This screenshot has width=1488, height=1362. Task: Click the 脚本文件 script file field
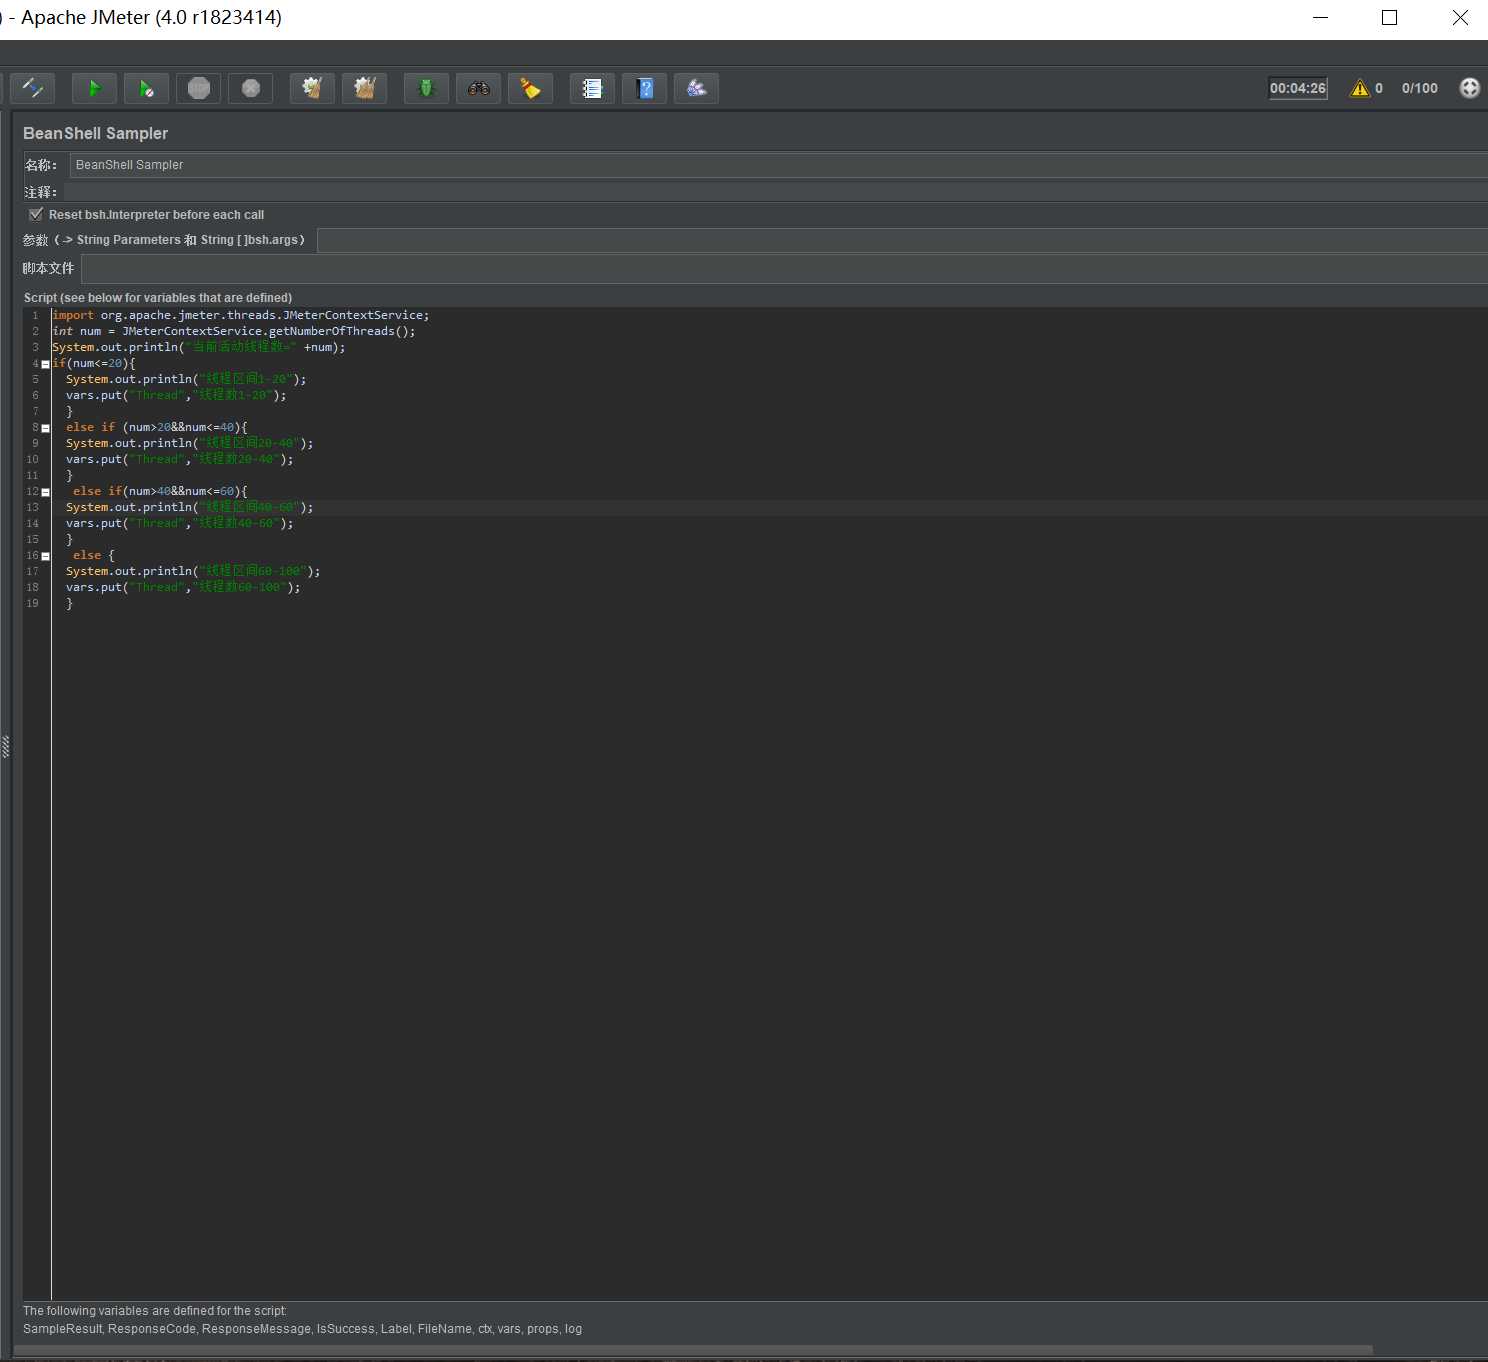point(784,268)
